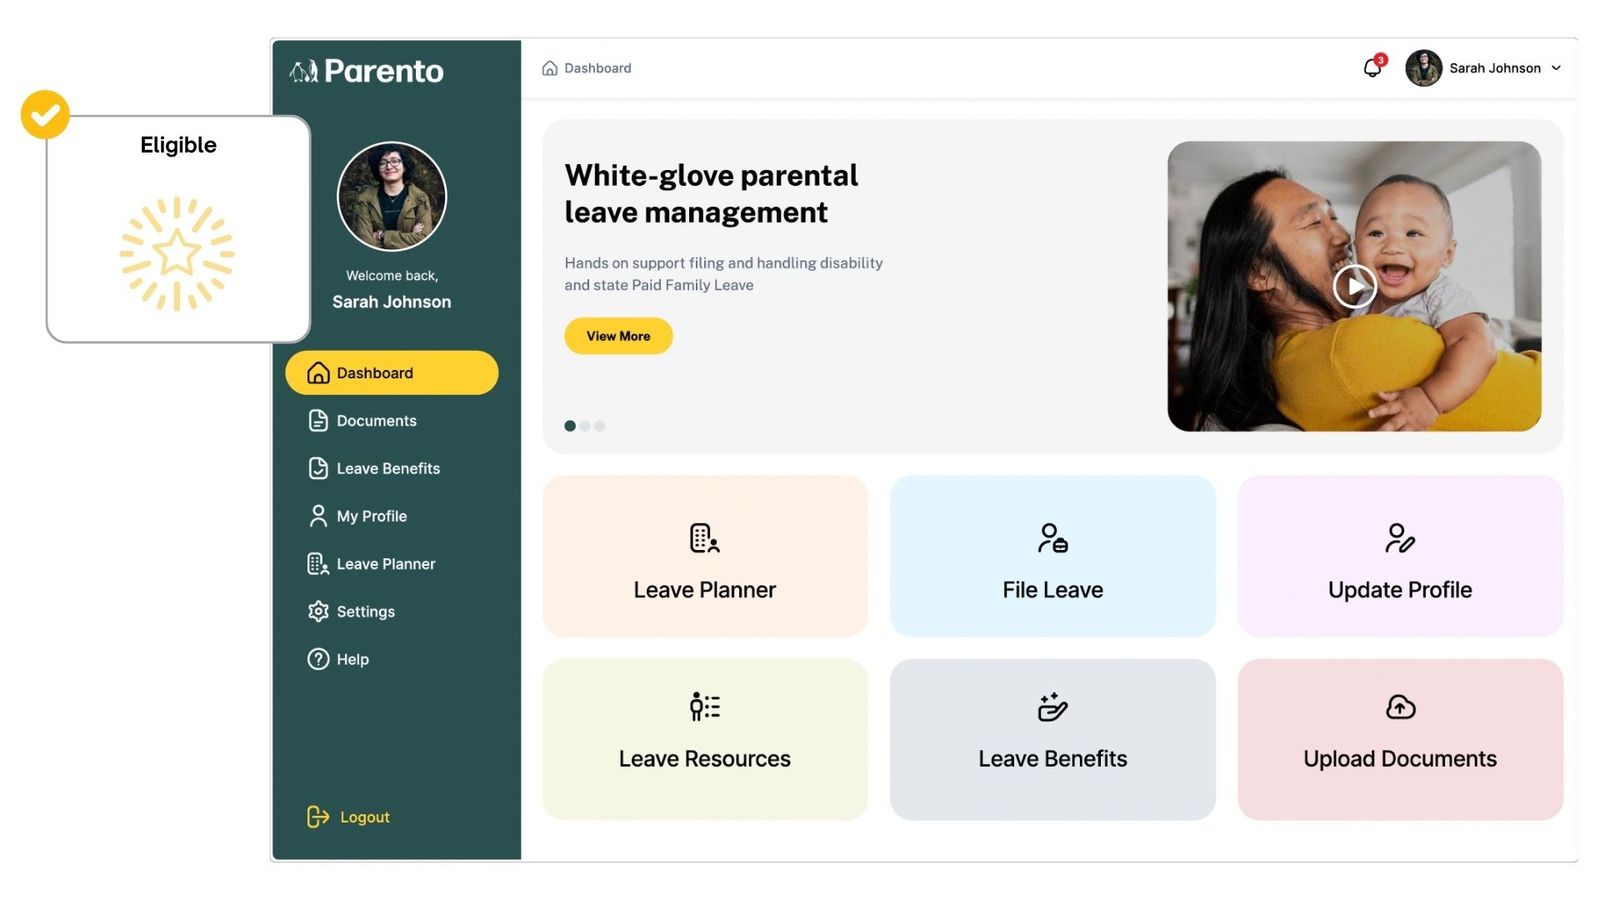The width and height of the screenshot is (1600, 900).
Task: Click the home breadcrumb icon near Dashboard
Action: click(x=549, y=67)
